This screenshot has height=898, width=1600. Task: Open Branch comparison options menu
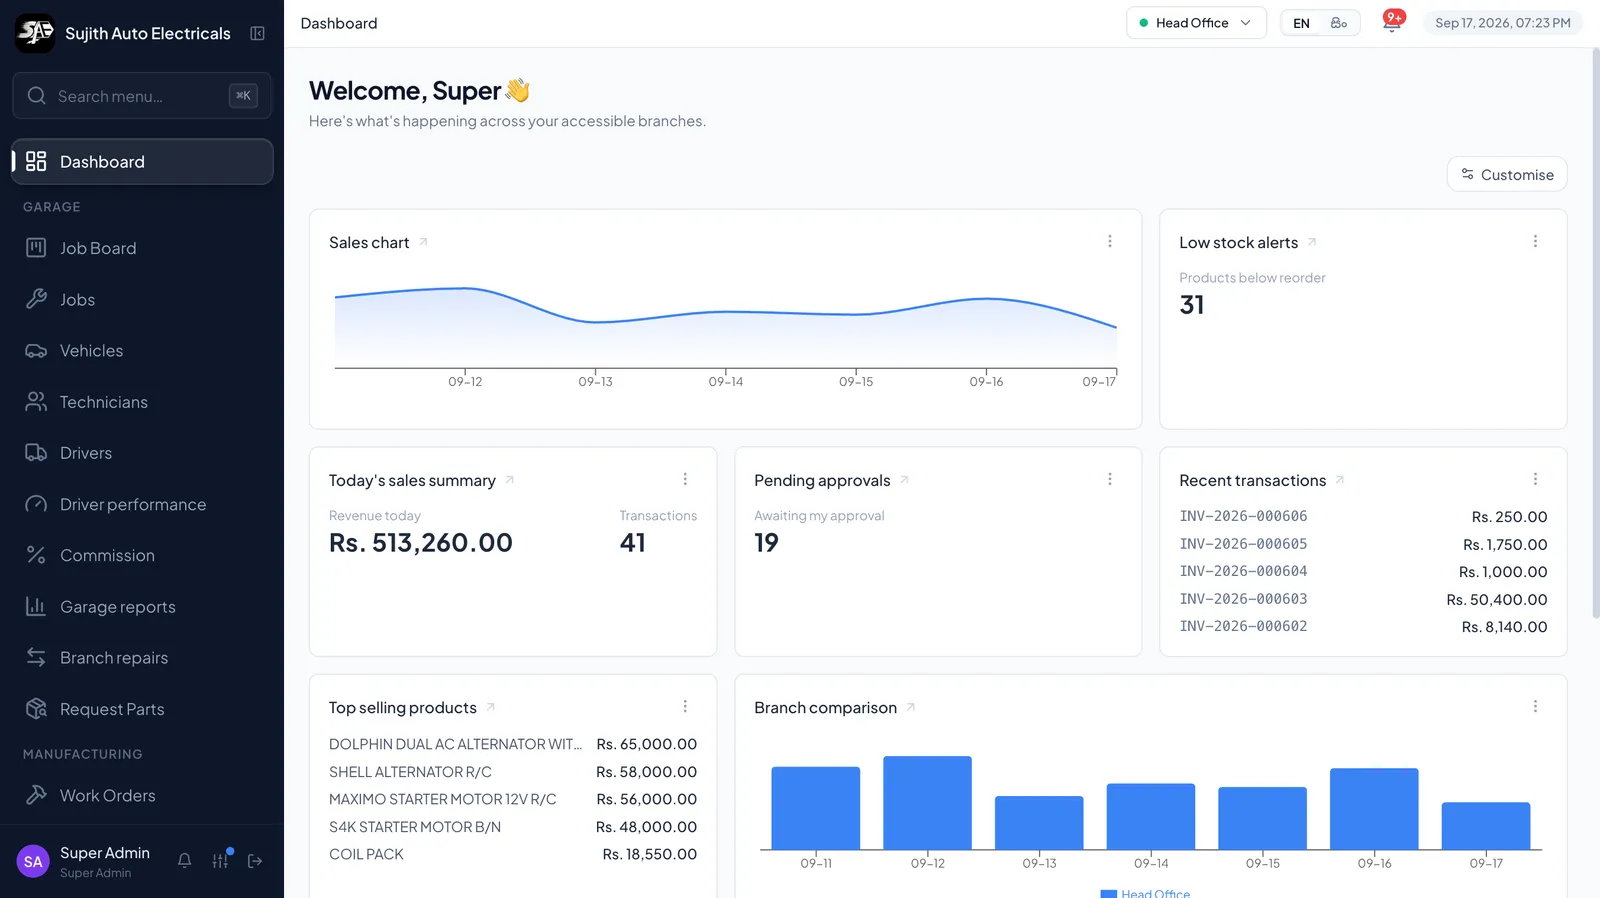coord(1535,706)
